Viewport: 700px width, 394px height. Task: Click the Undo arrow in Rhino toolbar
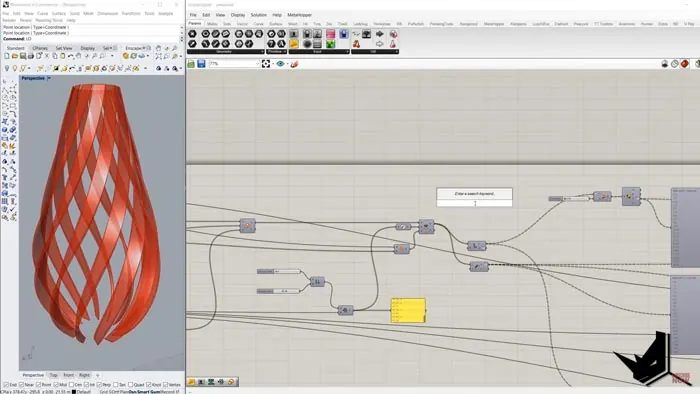click(71, 56)
